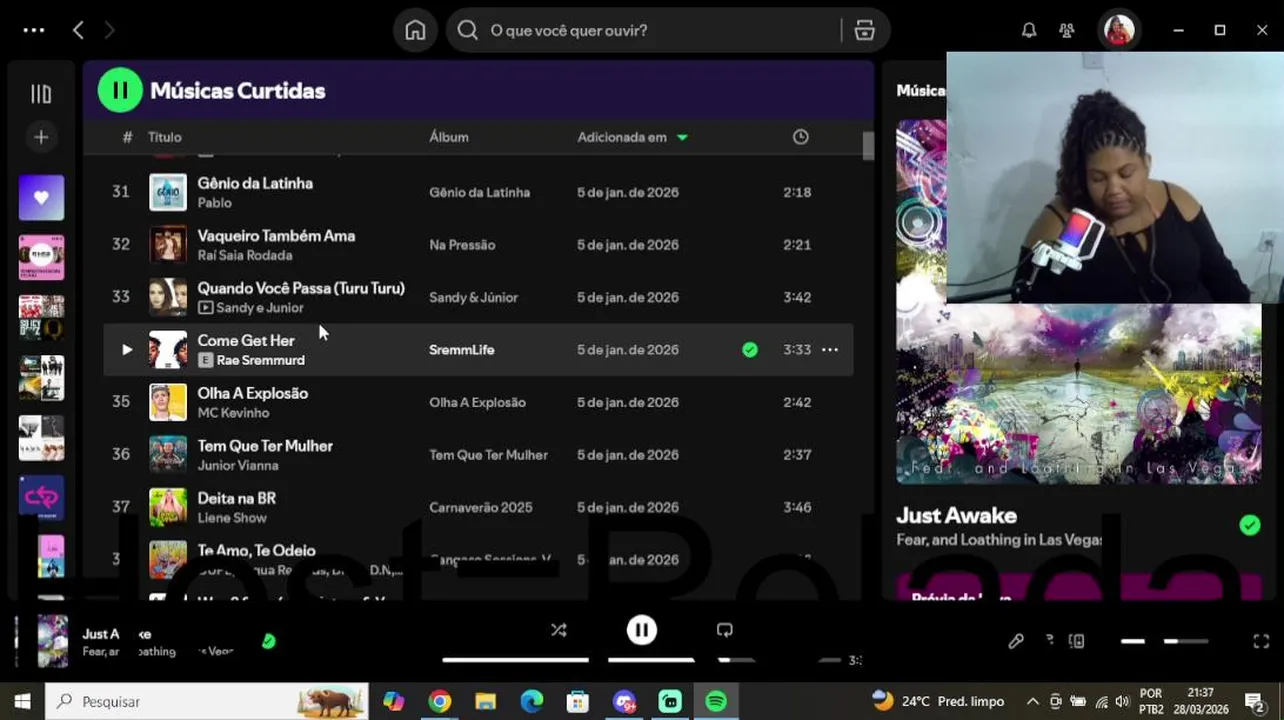The height and width of the screenshot is (720, 1284).
Task: Sort by the # column header
Action: pos(127,137)
